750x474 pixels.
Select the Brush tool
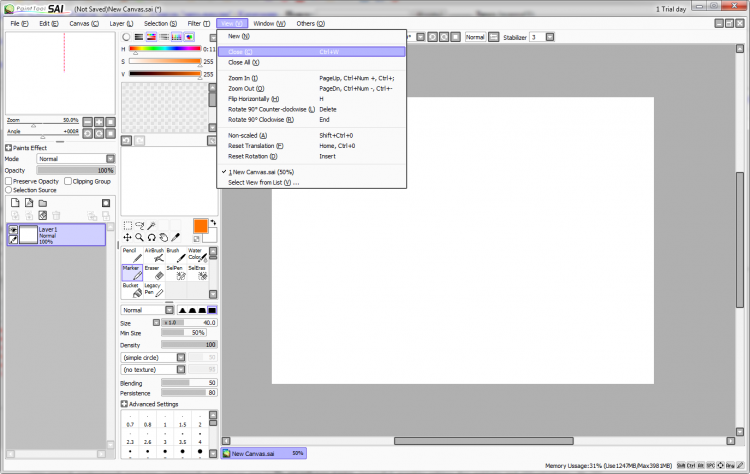coord(176,255)
